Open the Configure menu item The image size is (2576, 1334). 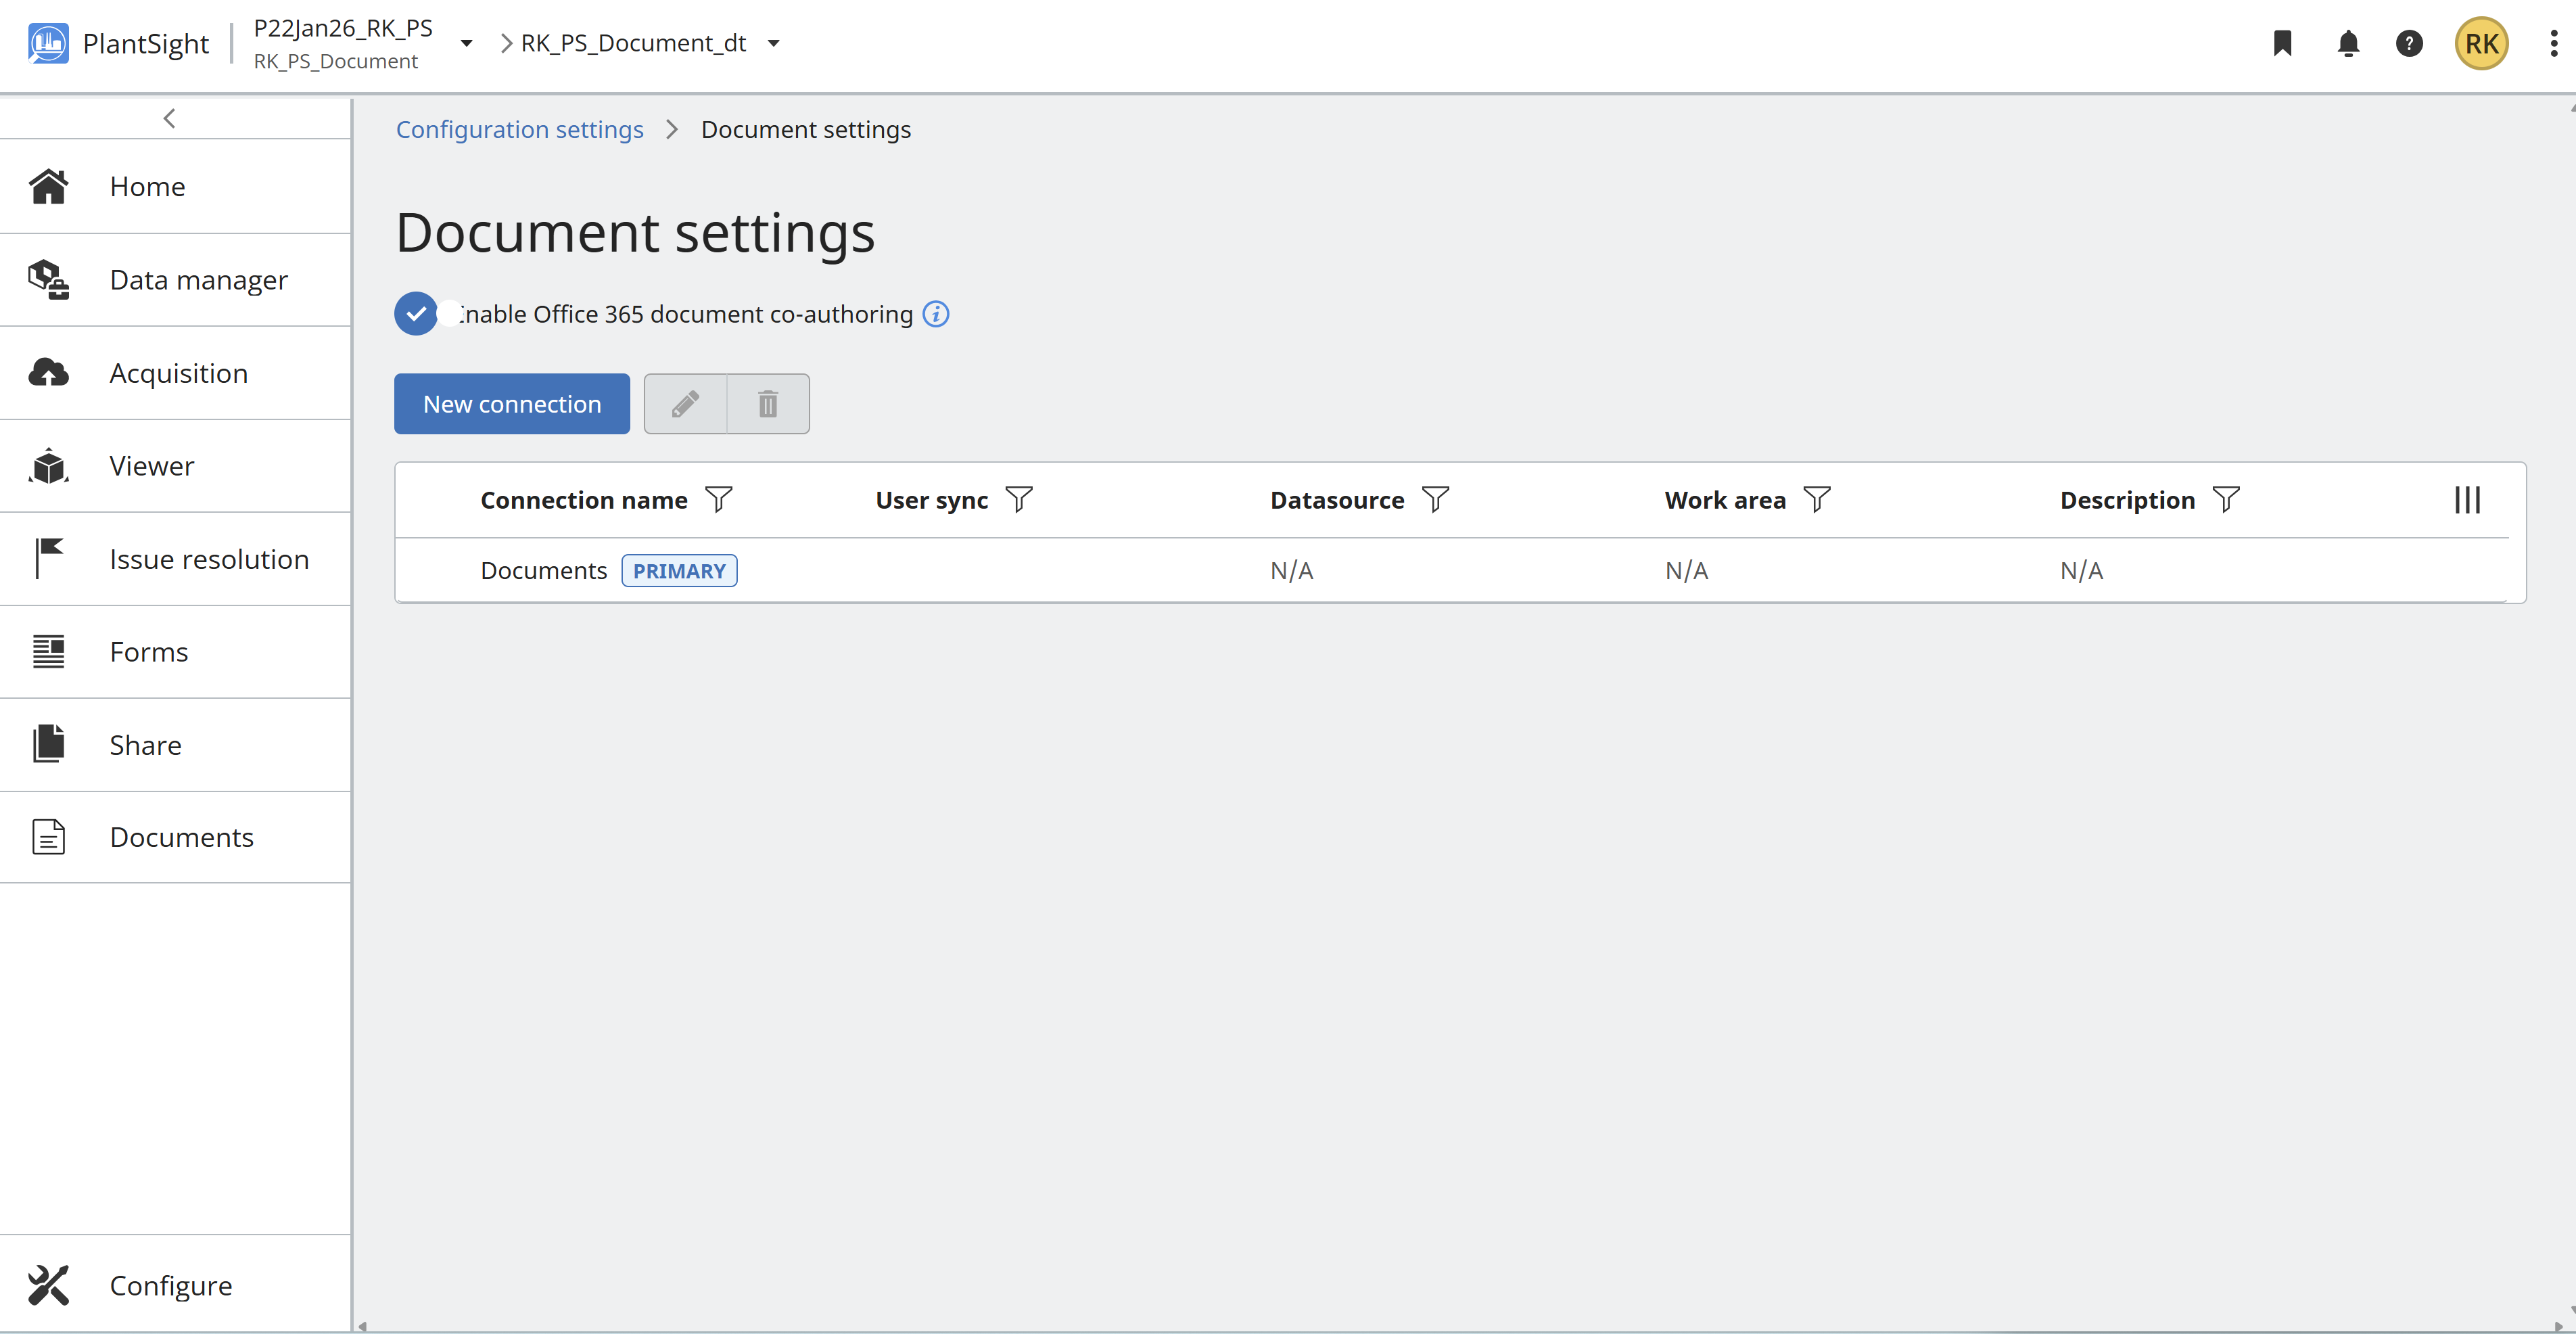(170, 1285)
